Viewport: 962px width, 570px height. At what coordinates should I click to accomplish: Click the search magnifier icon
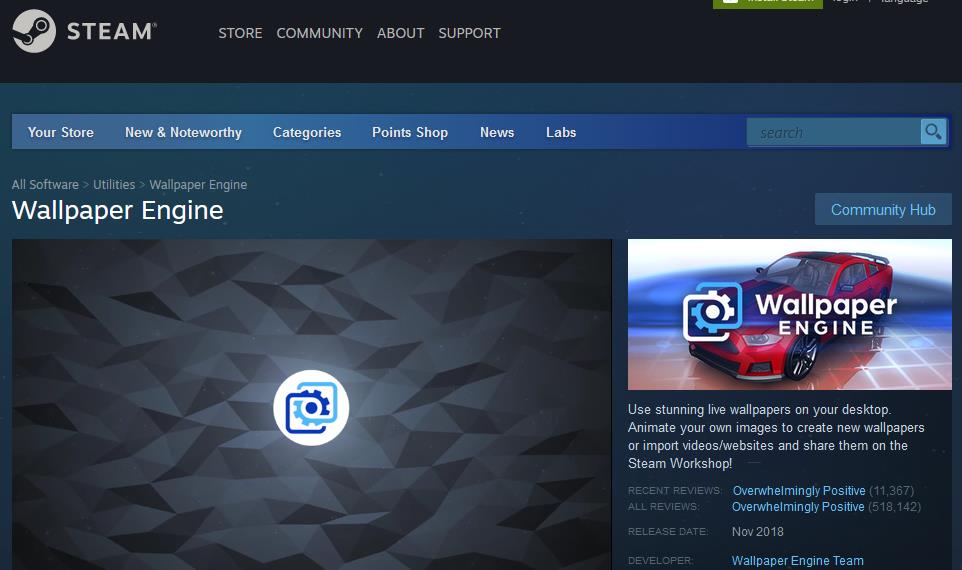point(933,131)
